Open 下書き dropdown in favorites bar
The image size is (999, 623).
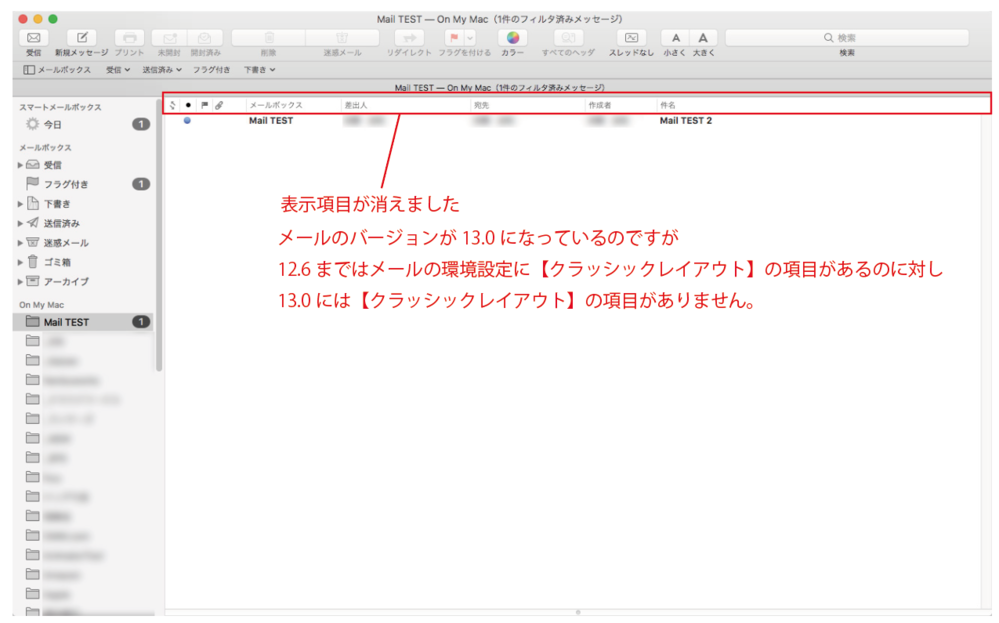259,70
